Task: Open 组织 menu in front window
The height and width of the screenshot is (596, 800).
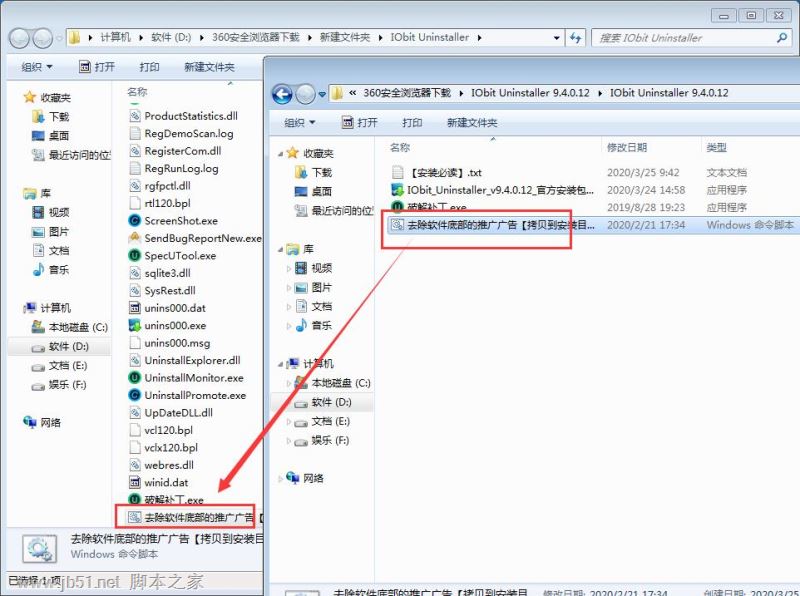Action: (x=299, y=122)
